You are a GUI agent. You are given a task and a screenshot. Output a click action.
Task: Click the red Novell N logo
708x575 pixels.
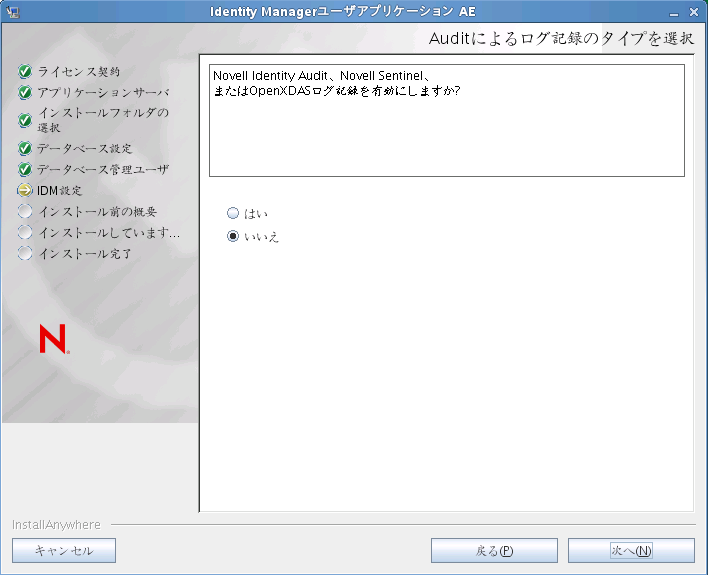coord(54,339)
